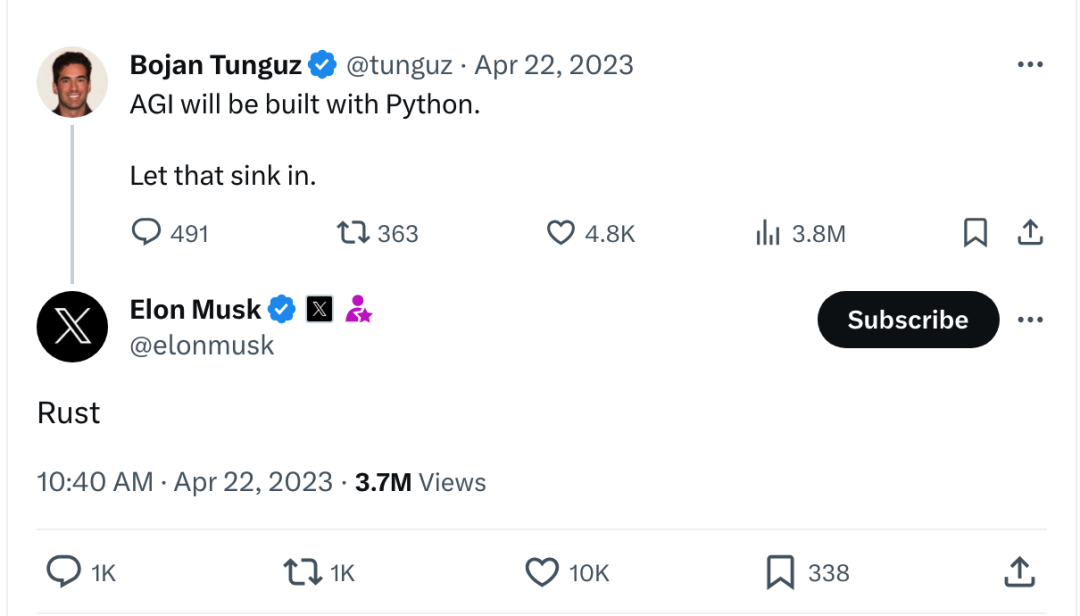Viewport: 1080px width, 616px height.
Task: Open the 10:40 AM Apr 22, 2023 timestamp
Action: coord(185,482)
